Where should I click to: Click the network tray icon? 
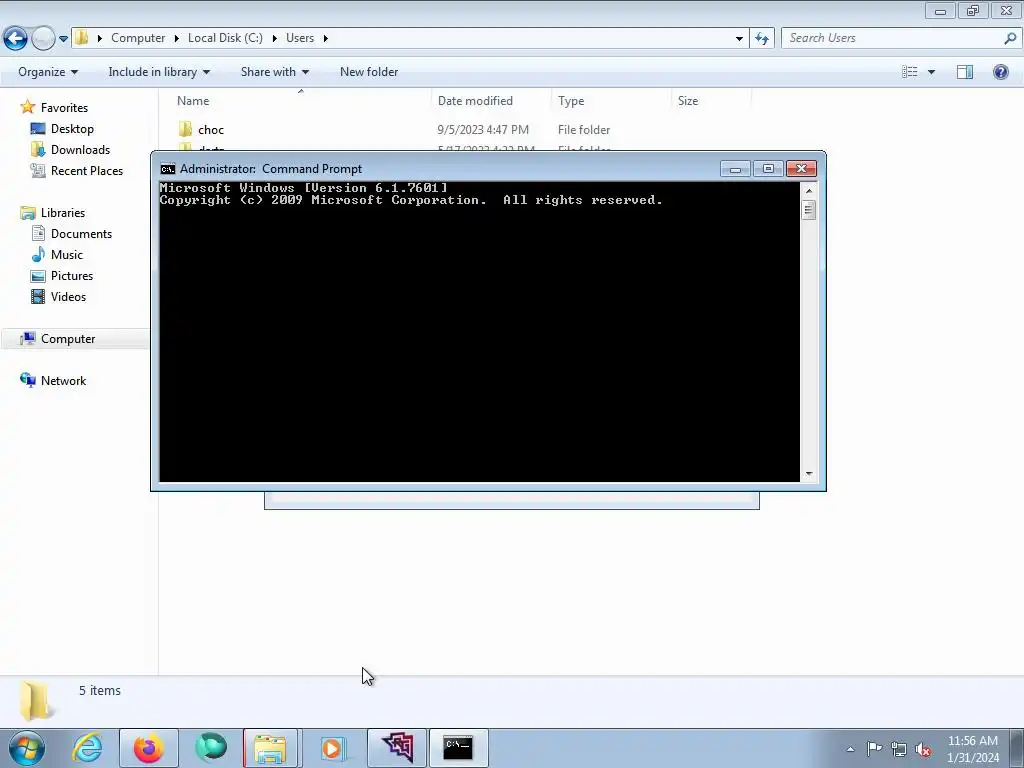click(899, 749)
